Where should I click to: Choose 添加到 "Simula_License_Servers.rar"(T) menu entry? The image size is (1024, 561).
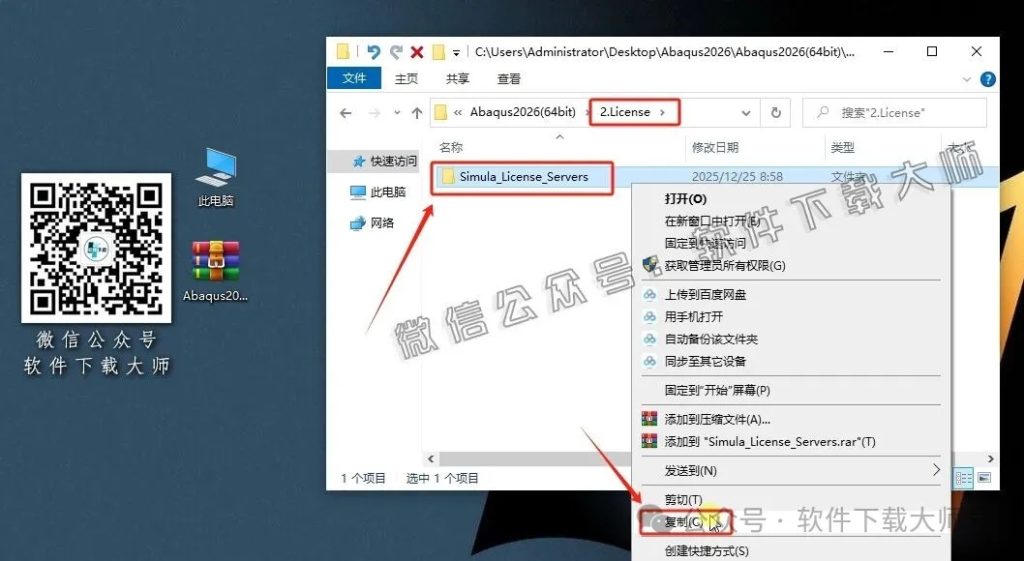(769, 441)
